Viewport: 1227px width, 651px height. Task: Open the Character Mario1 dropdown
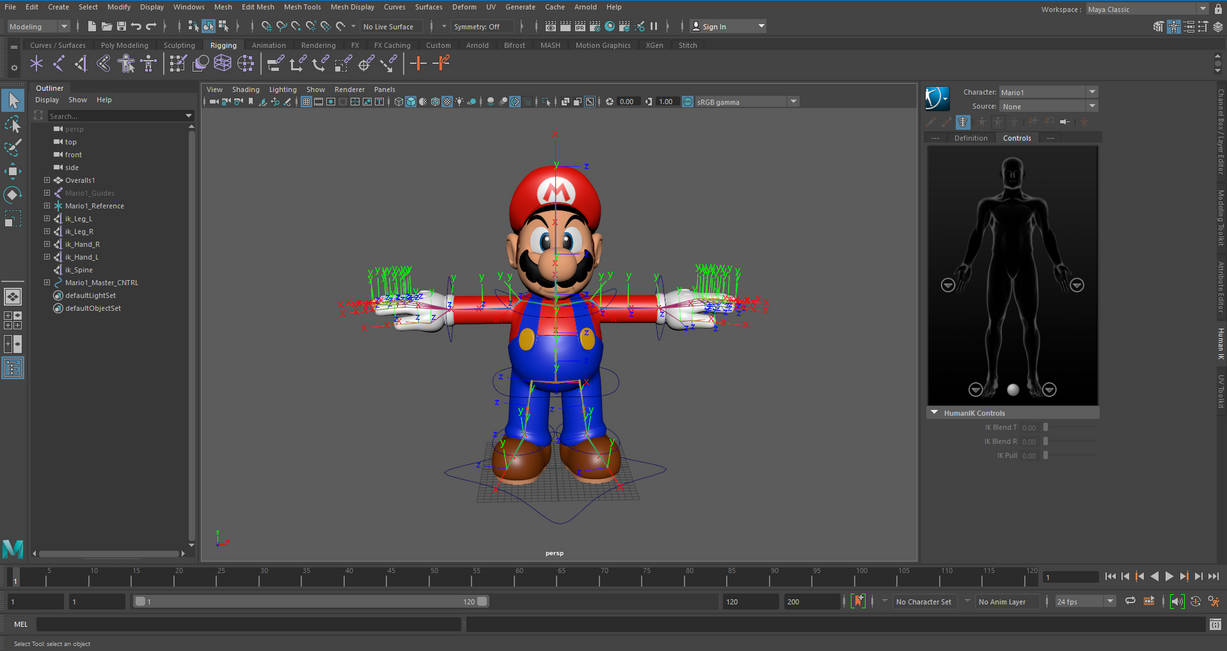[1048, 92]
